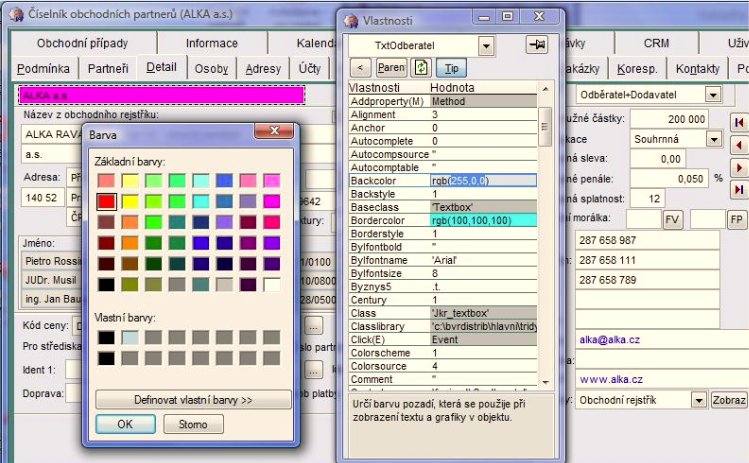
Task: Go to previous record red arrow
Action: point(739,145)
